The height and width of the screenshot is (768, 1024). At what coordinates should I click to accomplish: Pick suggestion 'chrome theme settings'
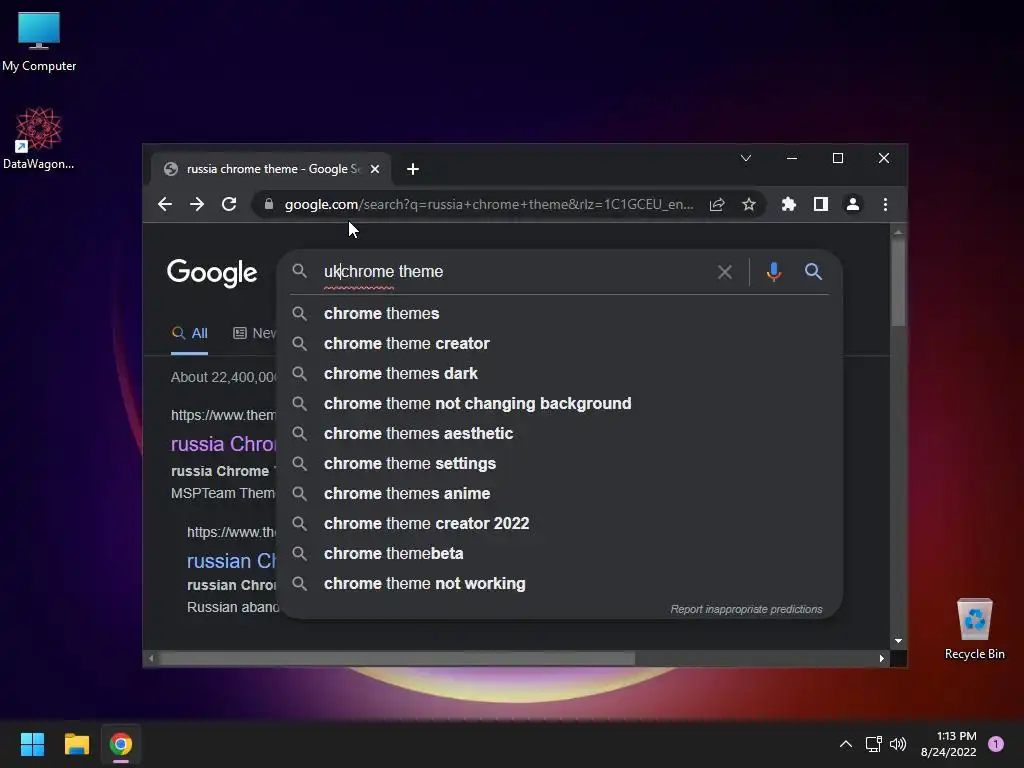560,464
